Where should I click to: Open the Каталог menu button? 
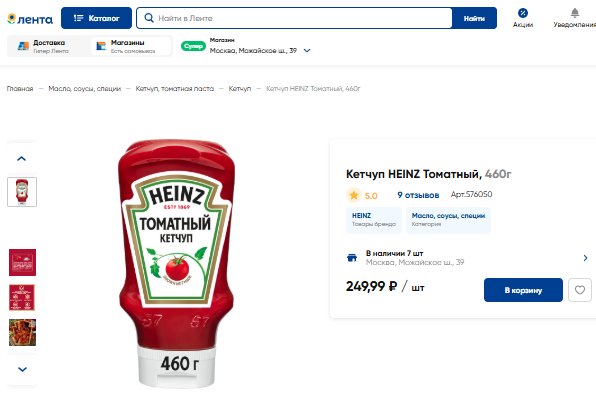[x=96, y=18]
